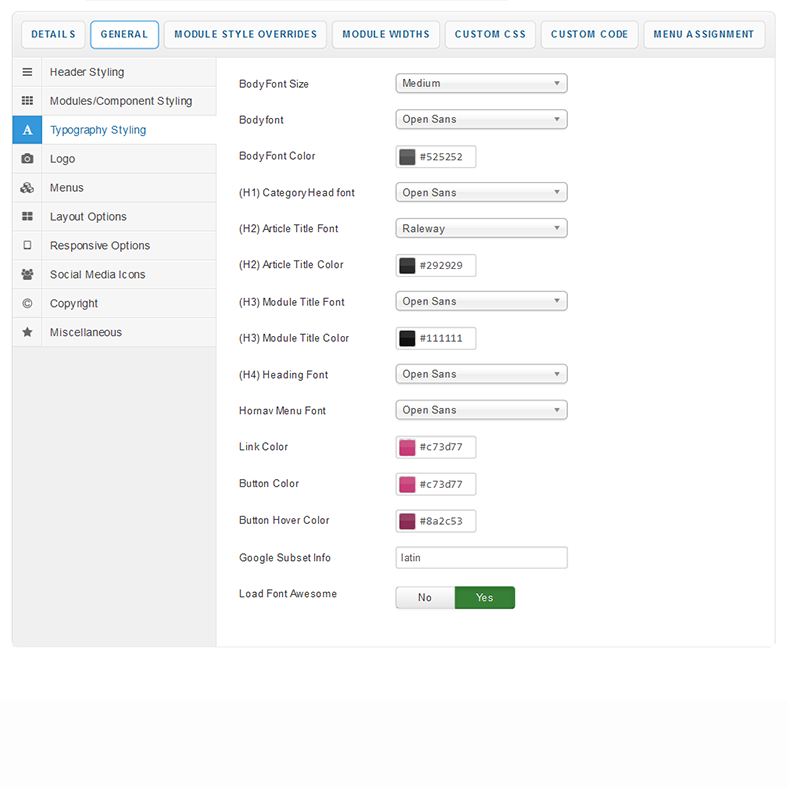
Task: Open the Body Font Size dropdown
Action: coord(481,84)
